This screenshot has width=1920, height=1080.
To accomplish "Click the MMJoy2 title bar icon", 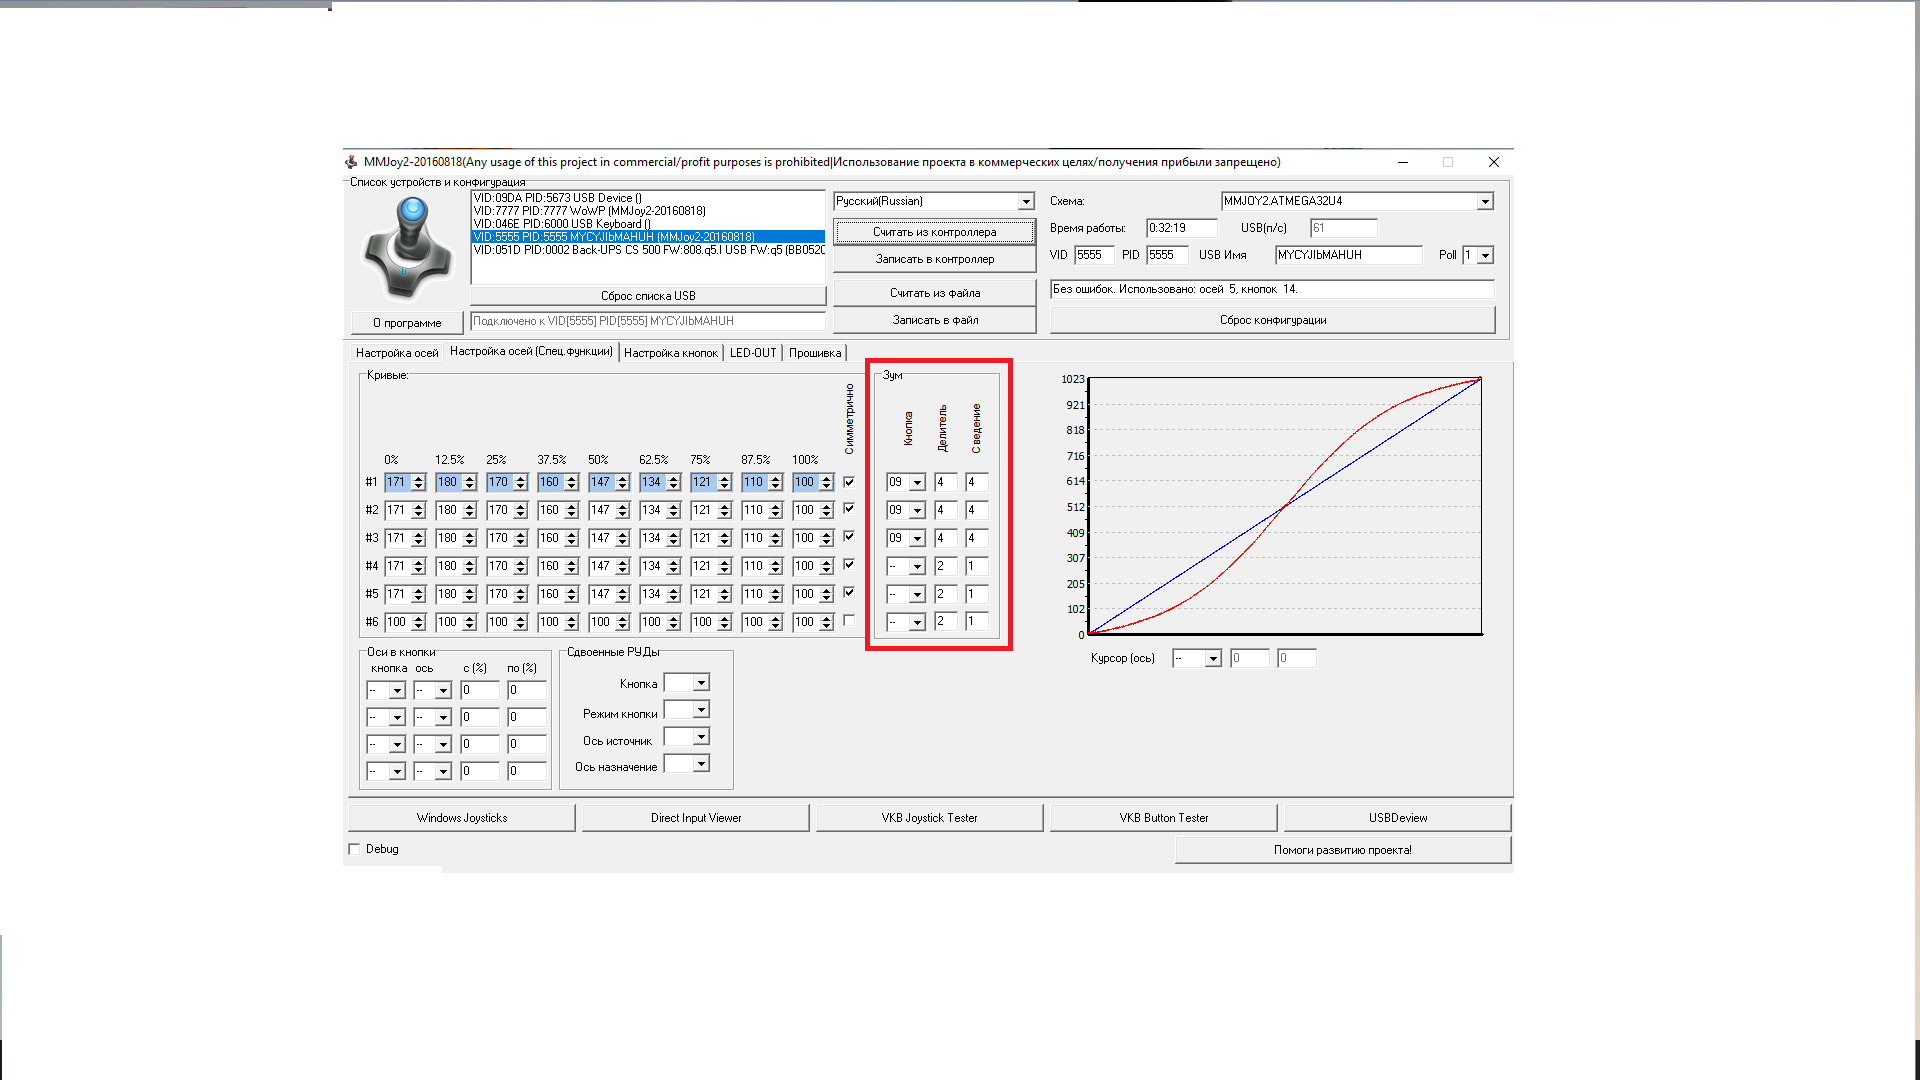I will [351, 162].
